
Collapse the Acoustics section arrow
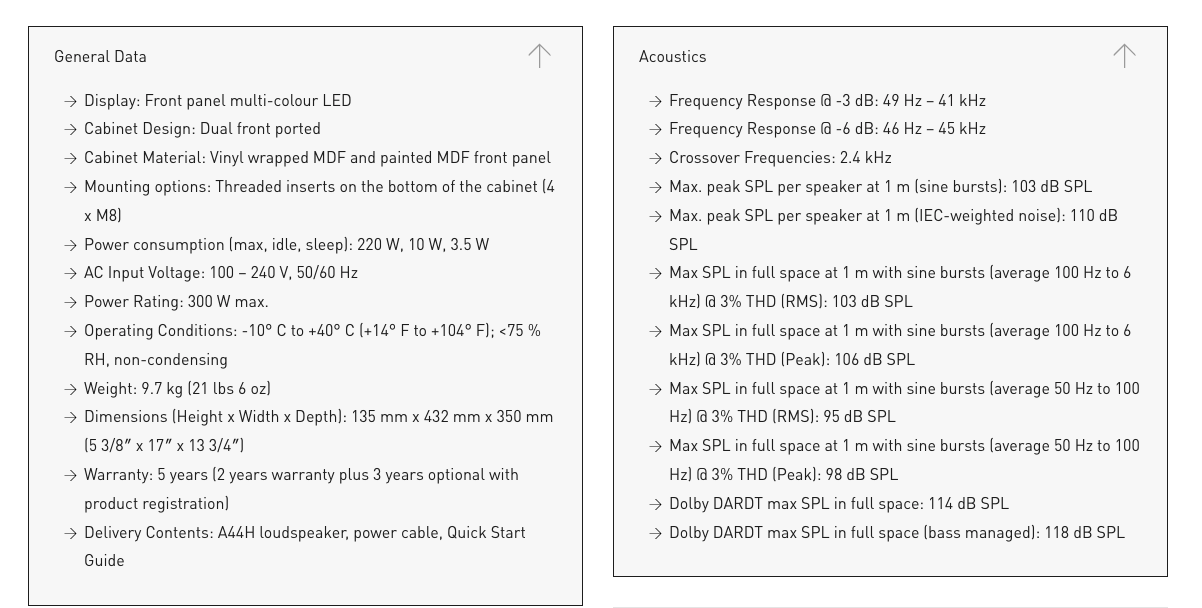pyautogui.click(x=1124, y=56)
